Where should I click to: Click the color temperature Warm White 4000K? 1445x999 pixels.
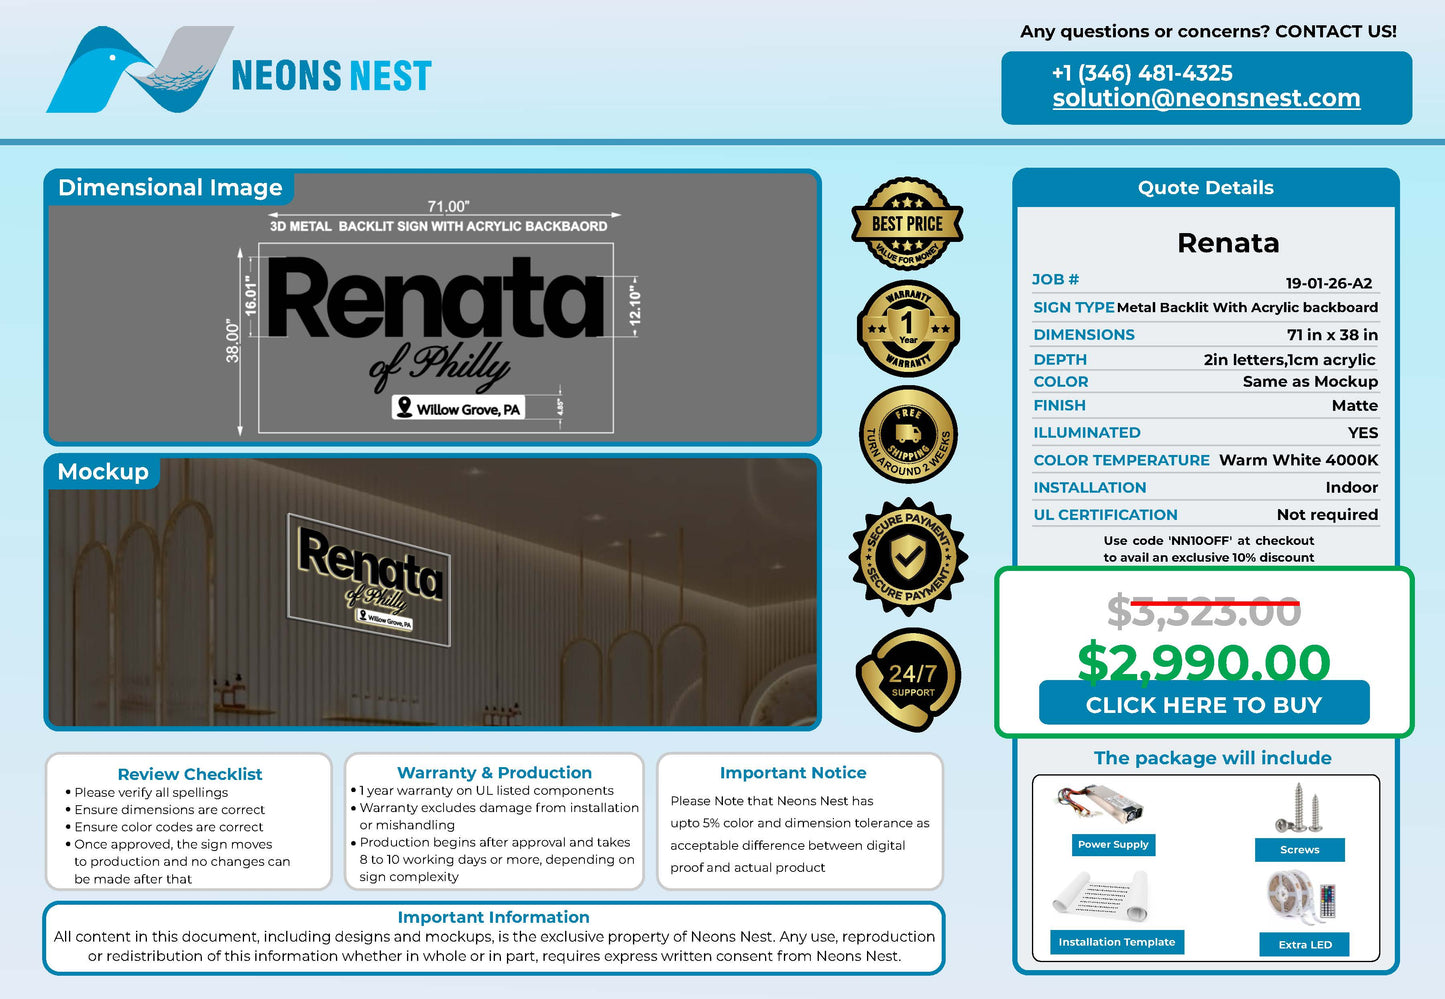[1298, 460]
